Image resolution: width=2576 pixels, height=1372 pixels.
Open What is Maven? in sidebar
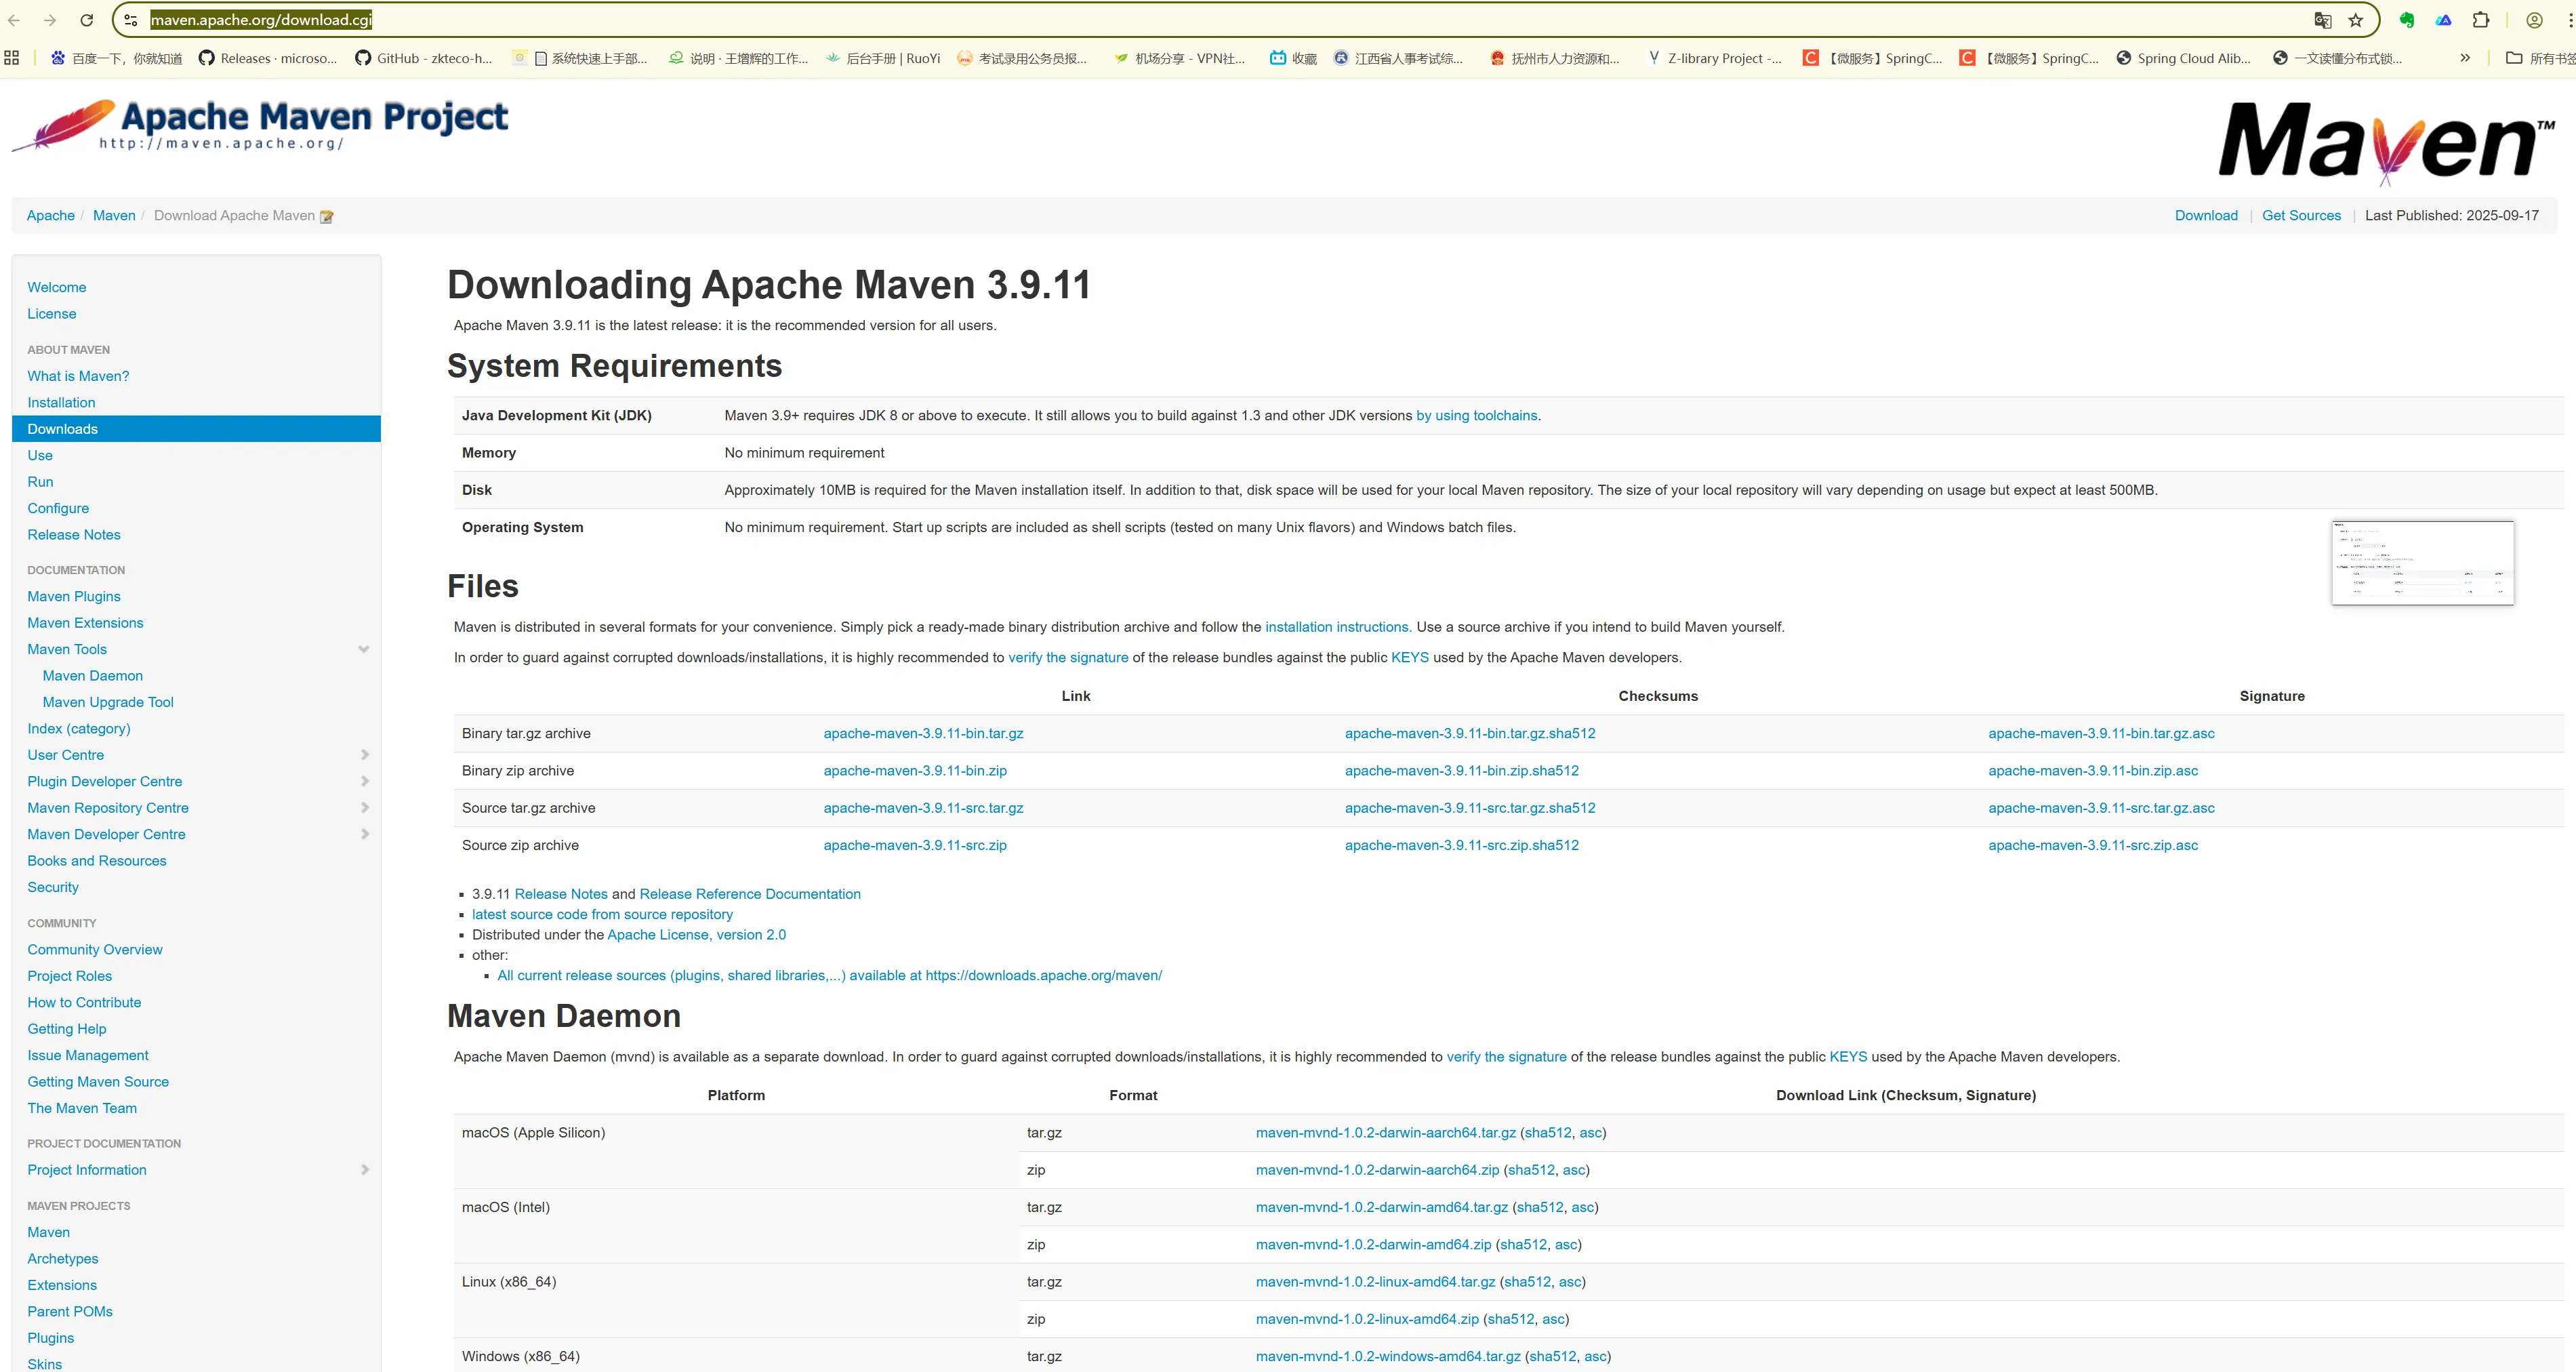point(78,376)
